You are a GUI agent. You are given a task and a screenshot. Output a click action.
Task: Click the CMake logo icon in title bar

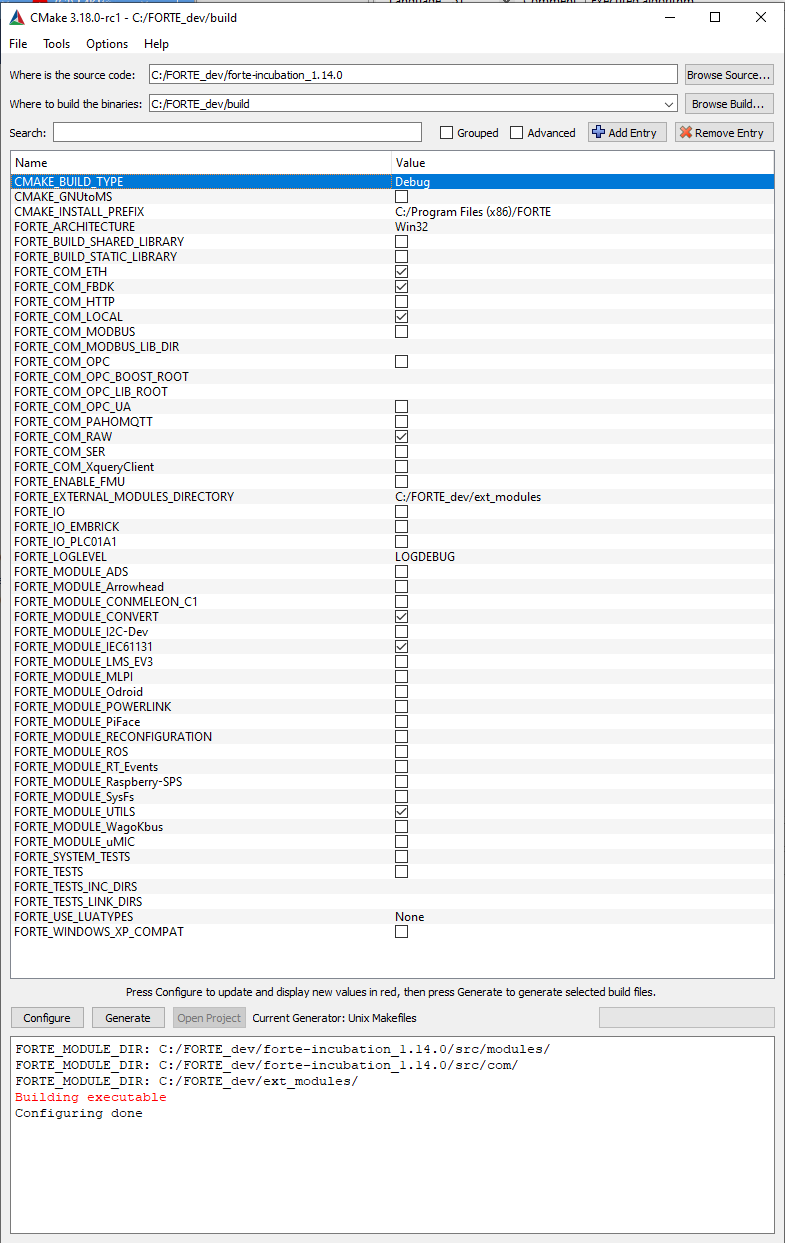click(17, 17)
